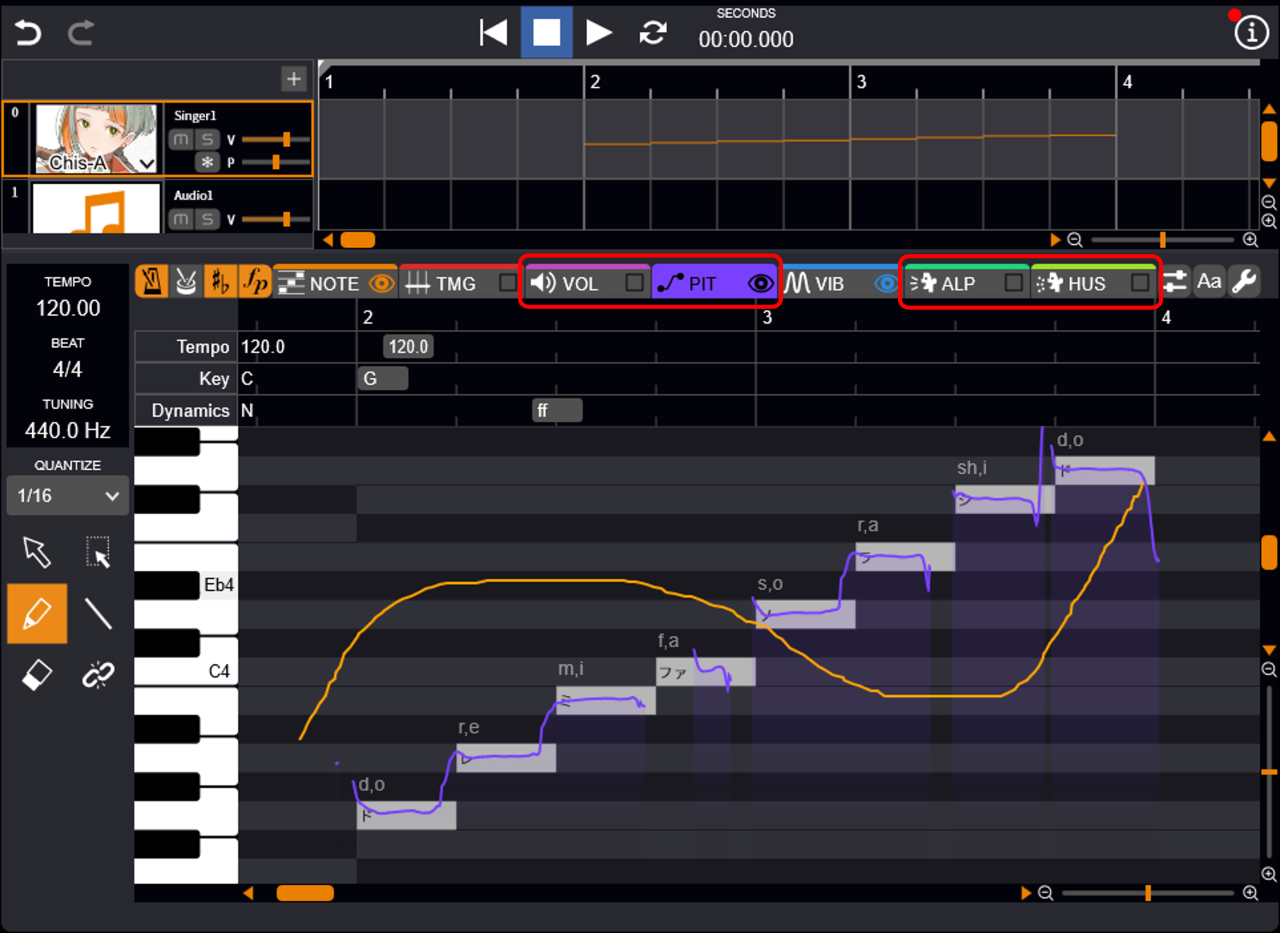
Task: Pick the straight line tool
Action: [x=98, y=614]
